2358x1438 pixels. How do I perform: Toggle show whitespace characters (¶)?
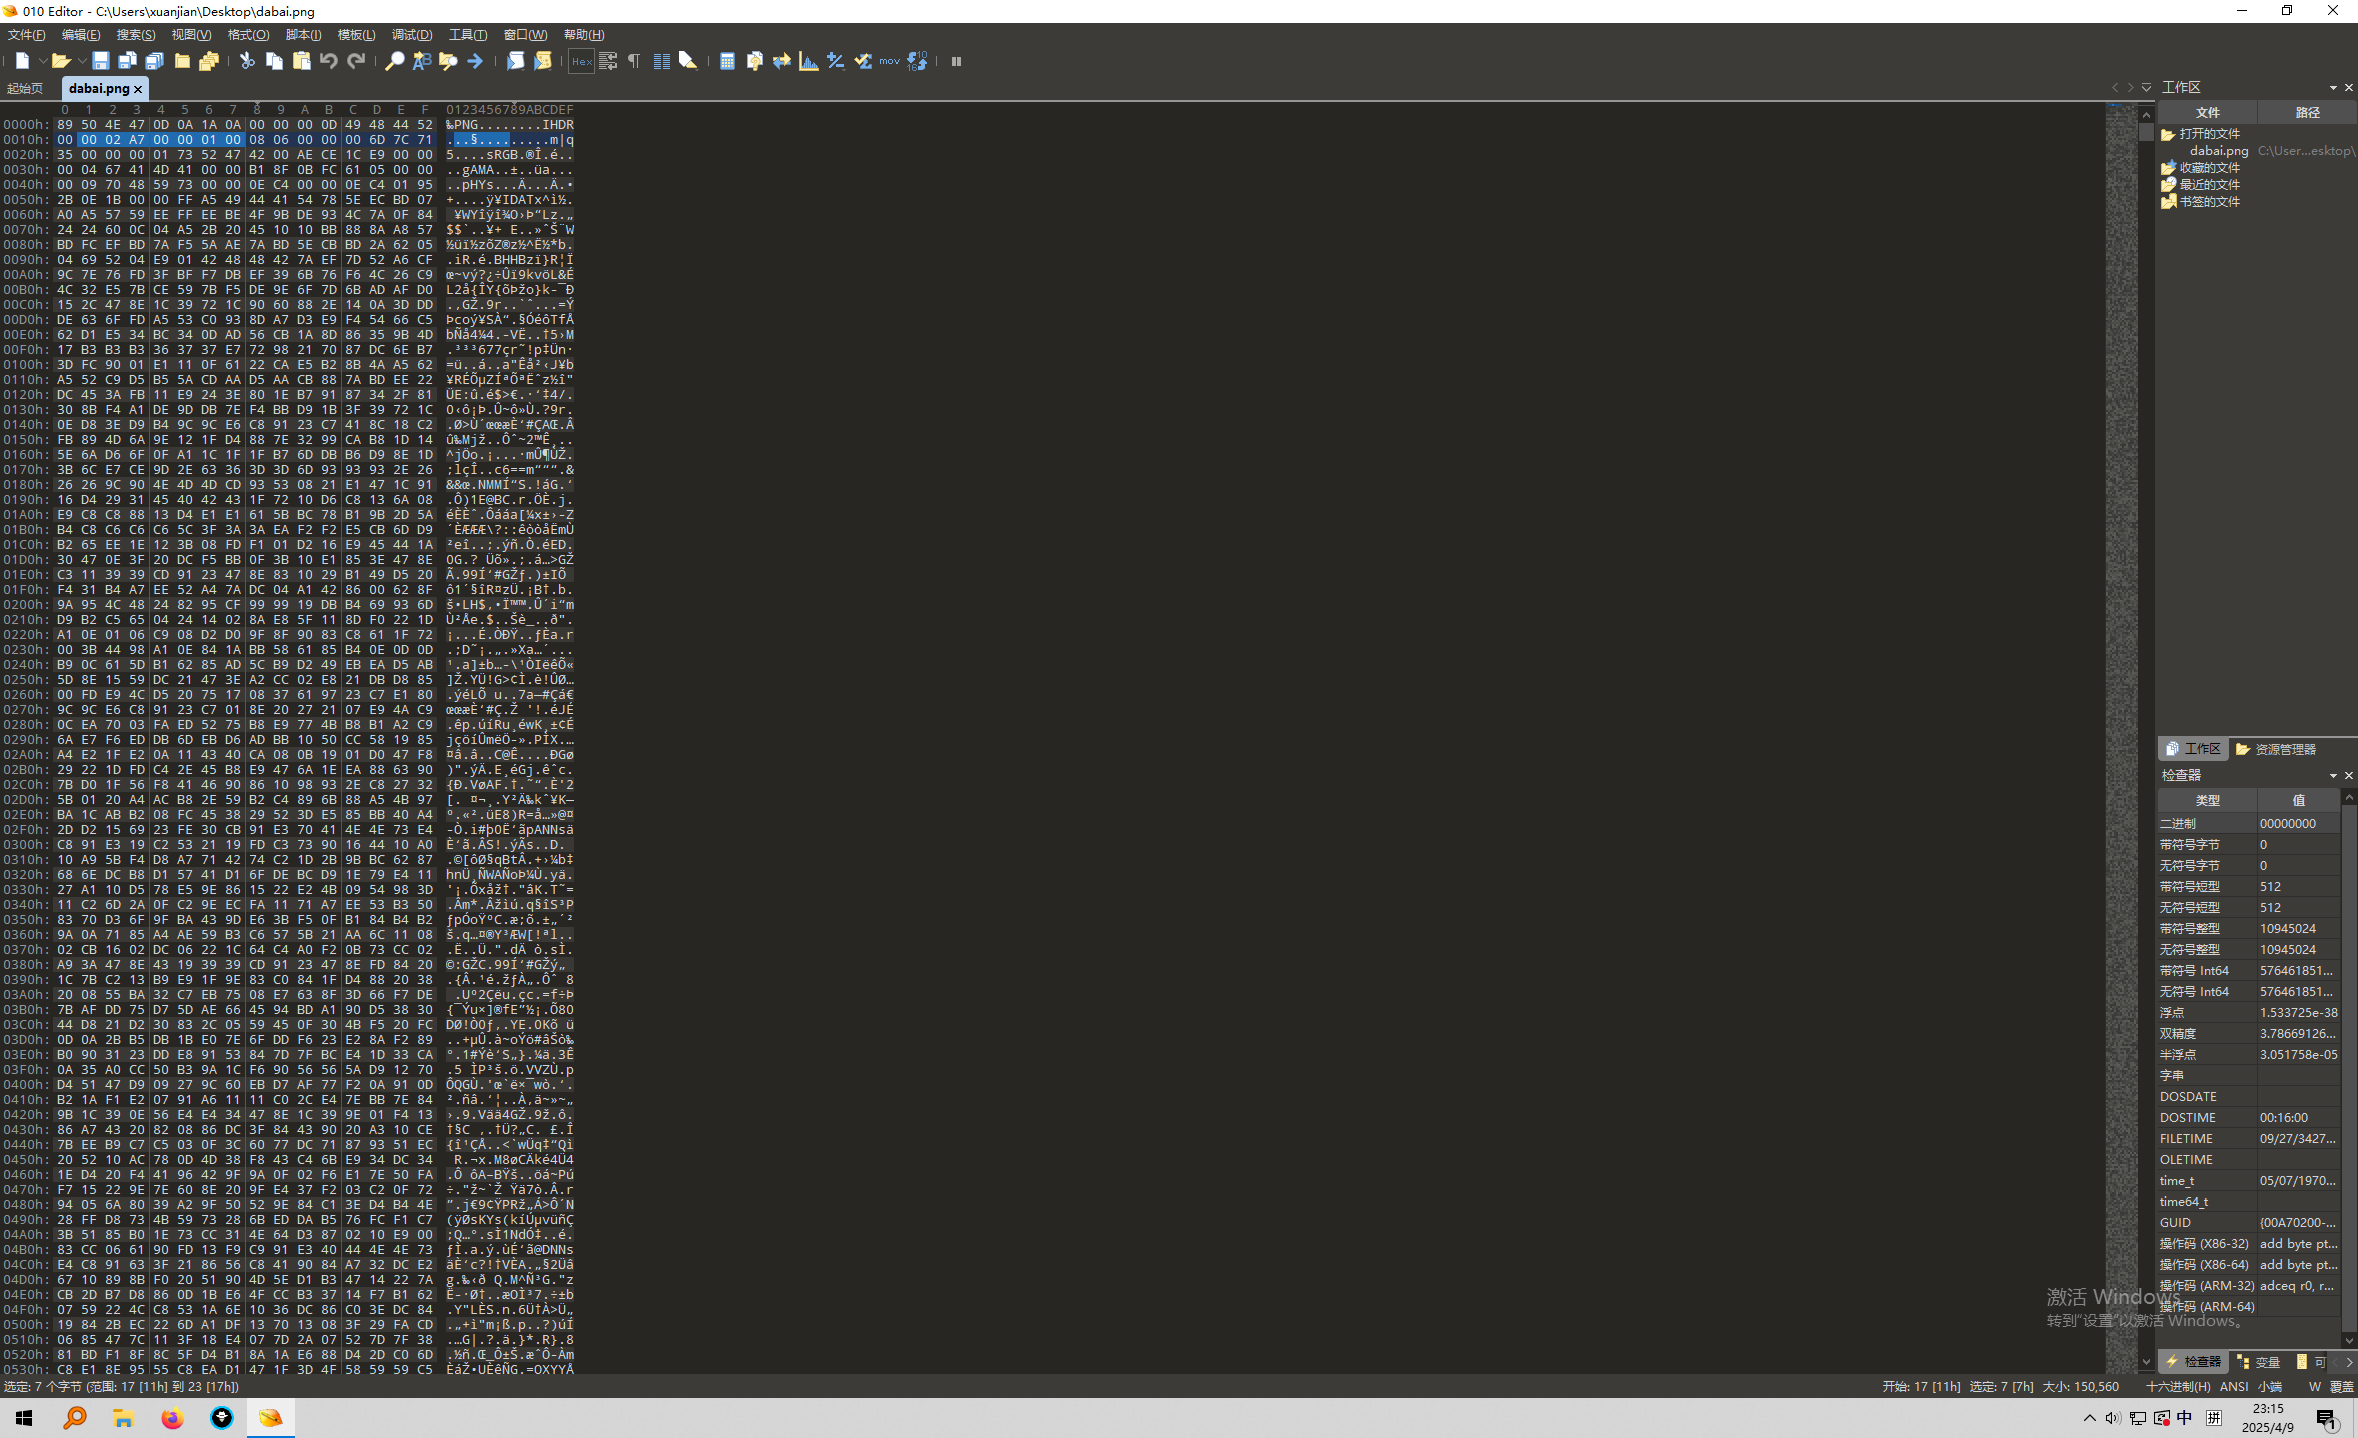[633, 62]
